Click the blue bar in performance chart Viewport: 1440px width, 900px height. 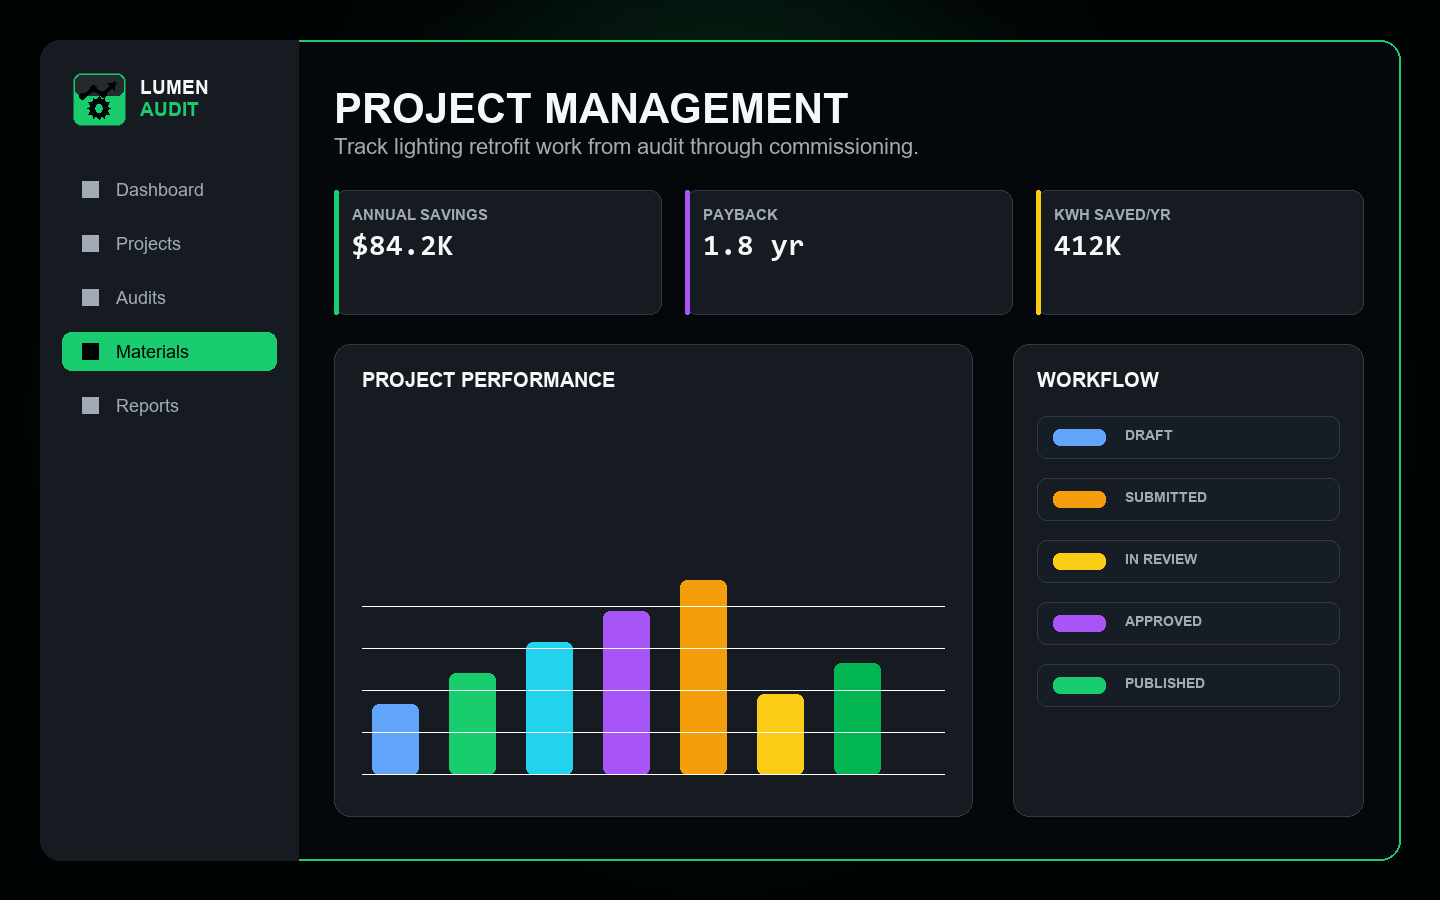[x=395, y=739]
